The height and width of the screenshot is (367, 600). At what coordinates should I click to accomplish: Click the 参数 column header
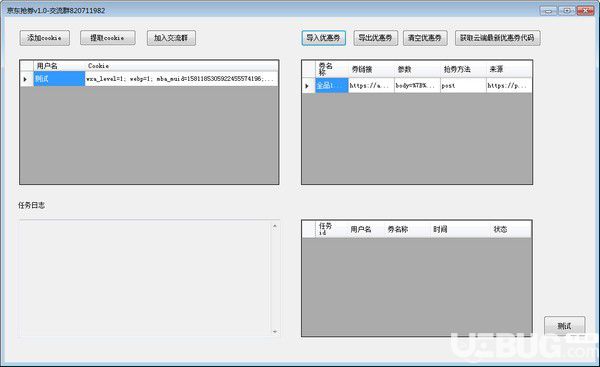pos(417,69)
